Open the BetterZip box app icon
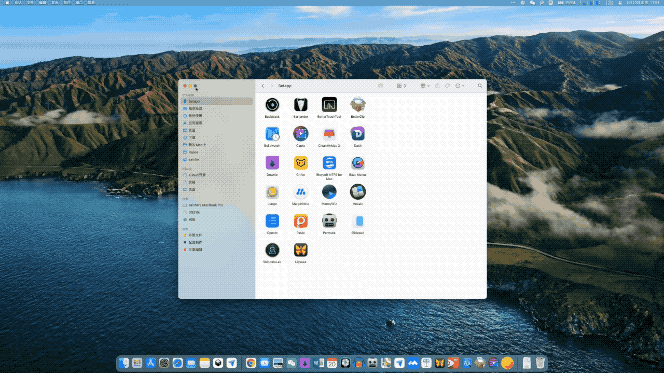 [358, 105]
